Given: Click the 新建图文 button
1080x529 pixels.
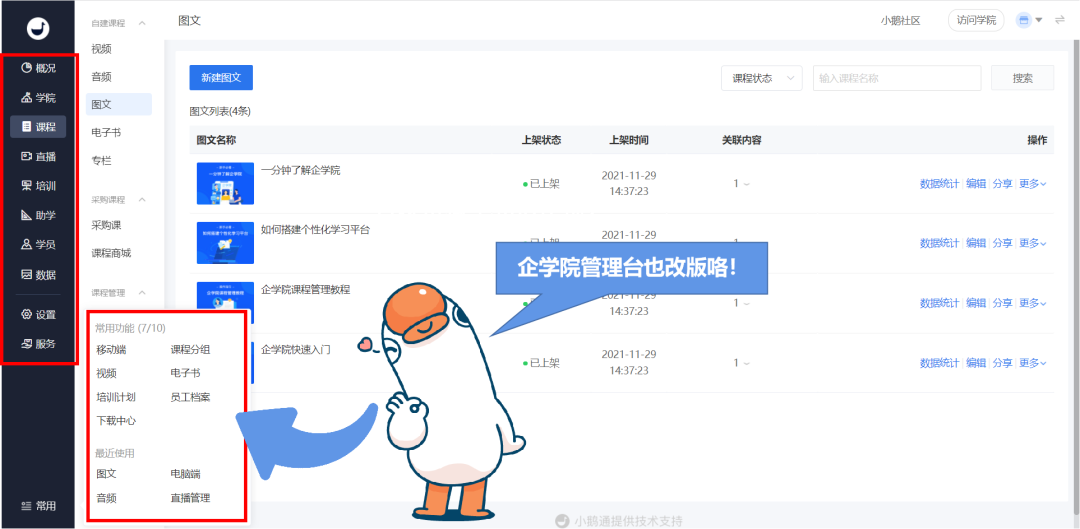Looking at the screenshot, I should [221, 78].
